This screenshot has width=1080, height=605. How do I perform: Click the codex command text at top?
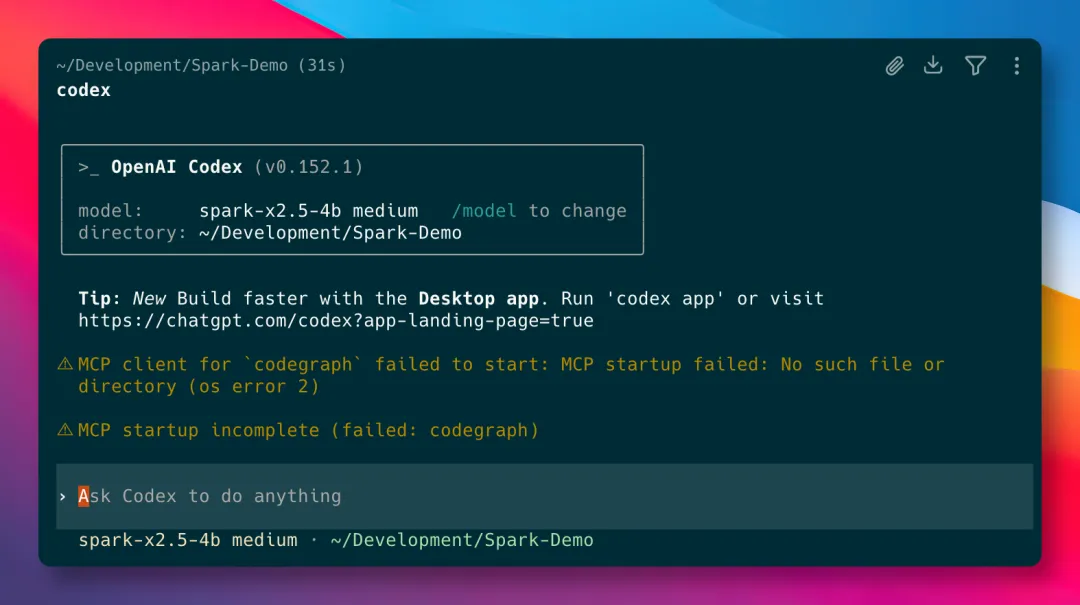tap(83, 90)
